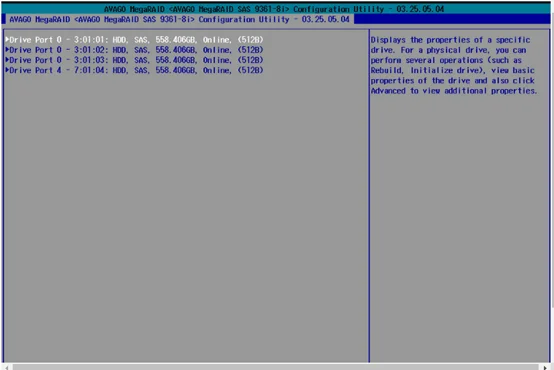This screenshot has width=554, height=370.
Task: Expand arrow beside drive 3:01:01
Action: 7,40
